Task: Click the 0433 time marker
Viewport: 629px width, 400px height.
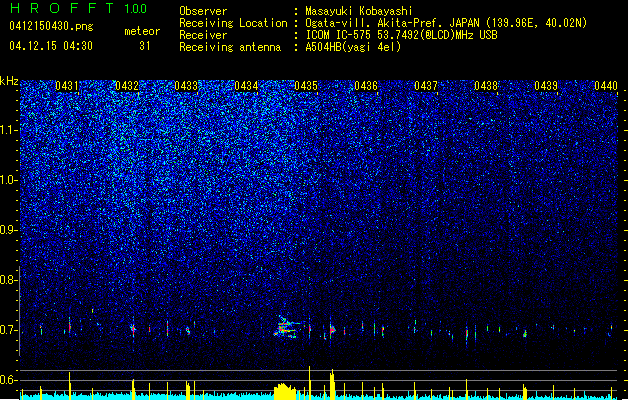Action: coord(186,85)
